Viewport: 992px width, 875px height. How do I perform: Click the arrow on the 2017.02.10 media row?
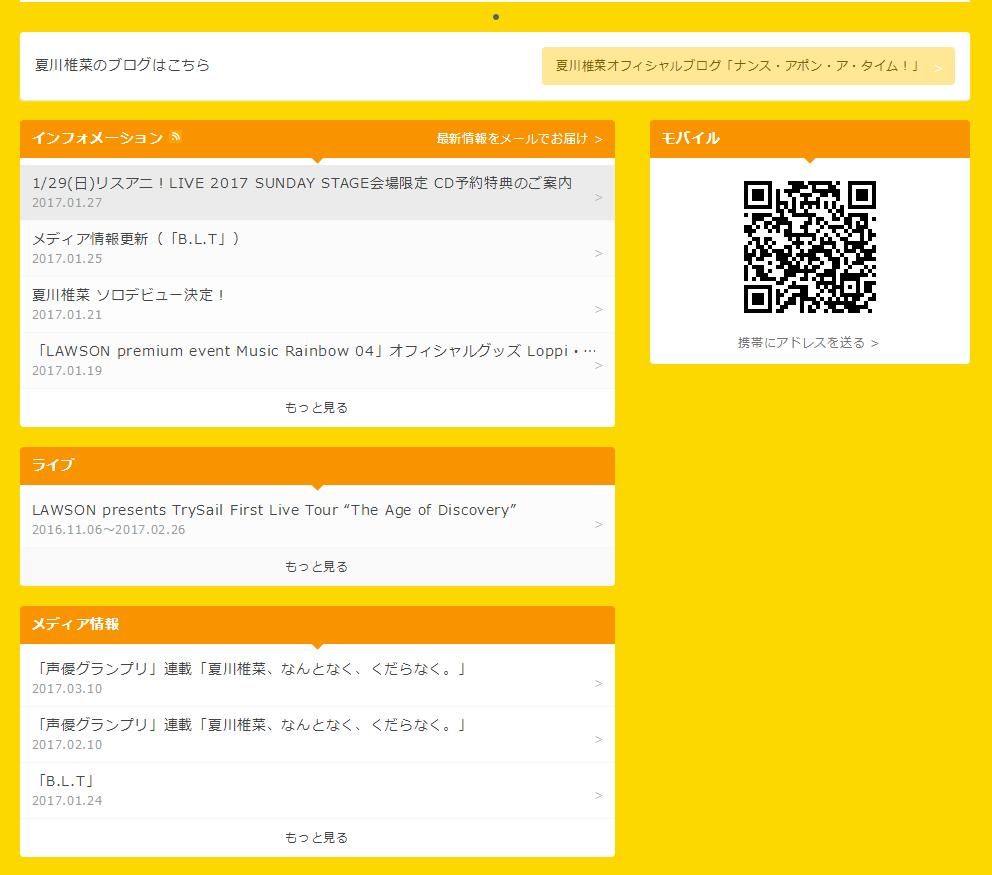point(598,739)
